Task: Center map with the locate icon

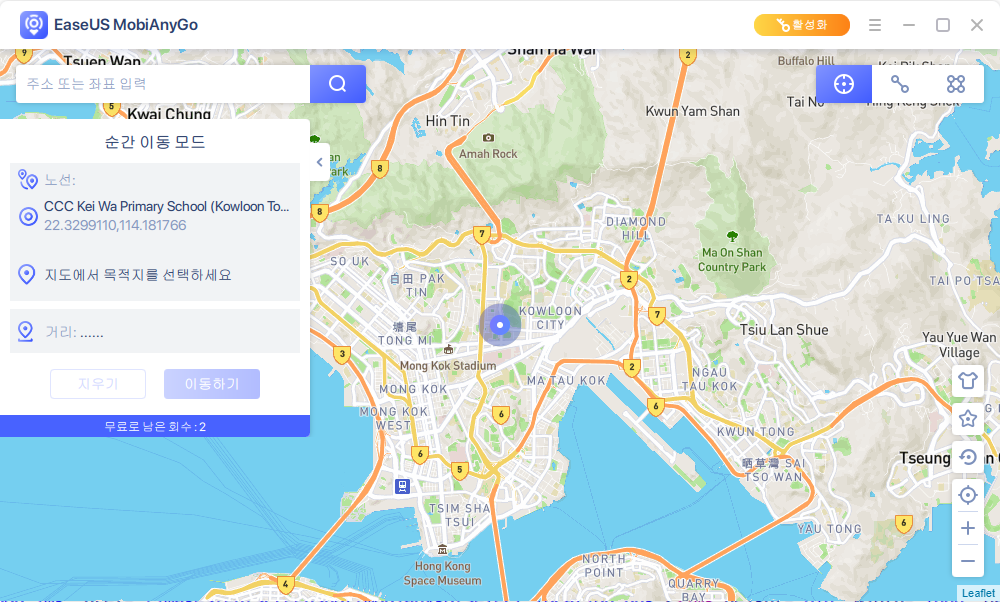Action: 967,494
